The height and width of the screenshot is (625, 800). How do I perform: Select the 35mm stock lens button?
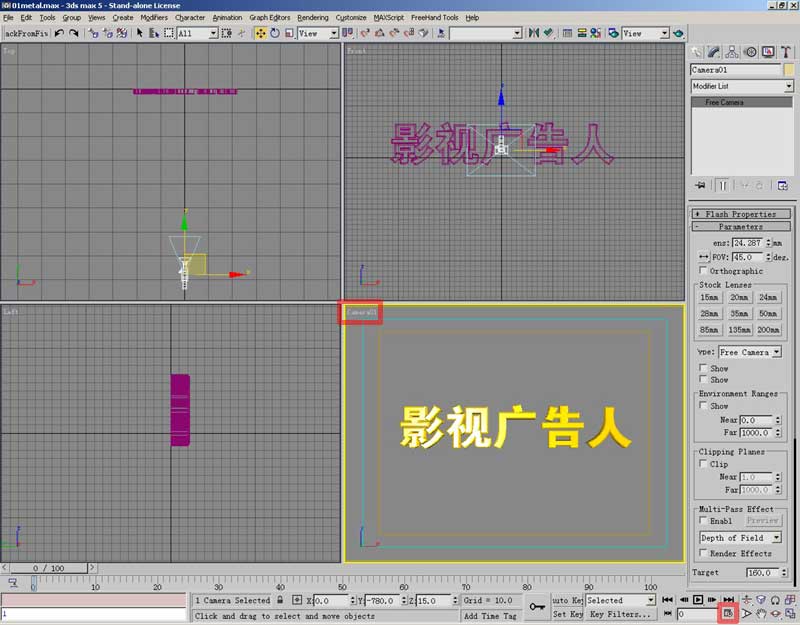[x=739, y=313]
